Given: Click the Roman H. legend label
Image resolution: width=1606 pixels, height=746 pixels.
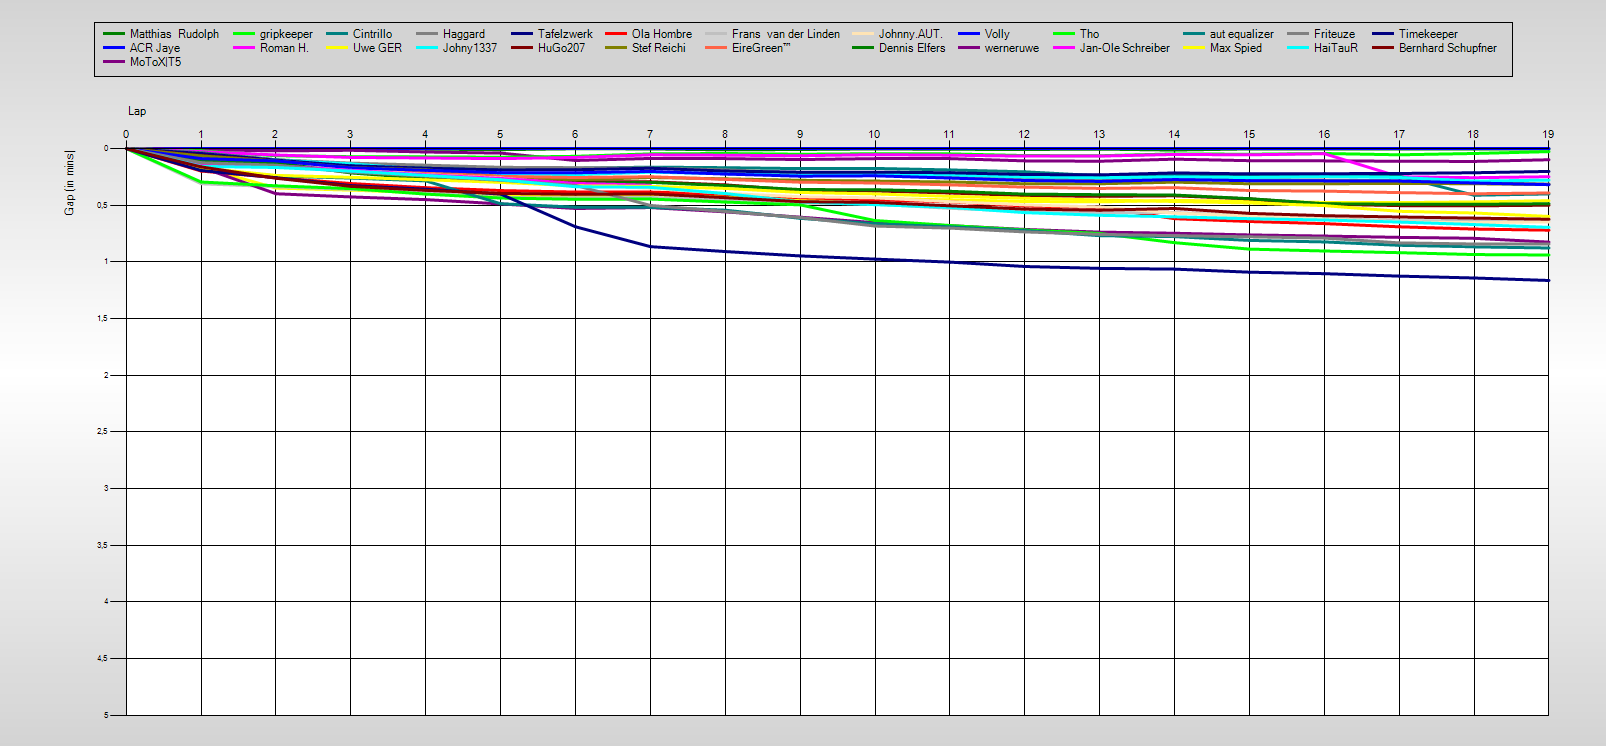Looking at the screenshot, I should tap(284, 48).
